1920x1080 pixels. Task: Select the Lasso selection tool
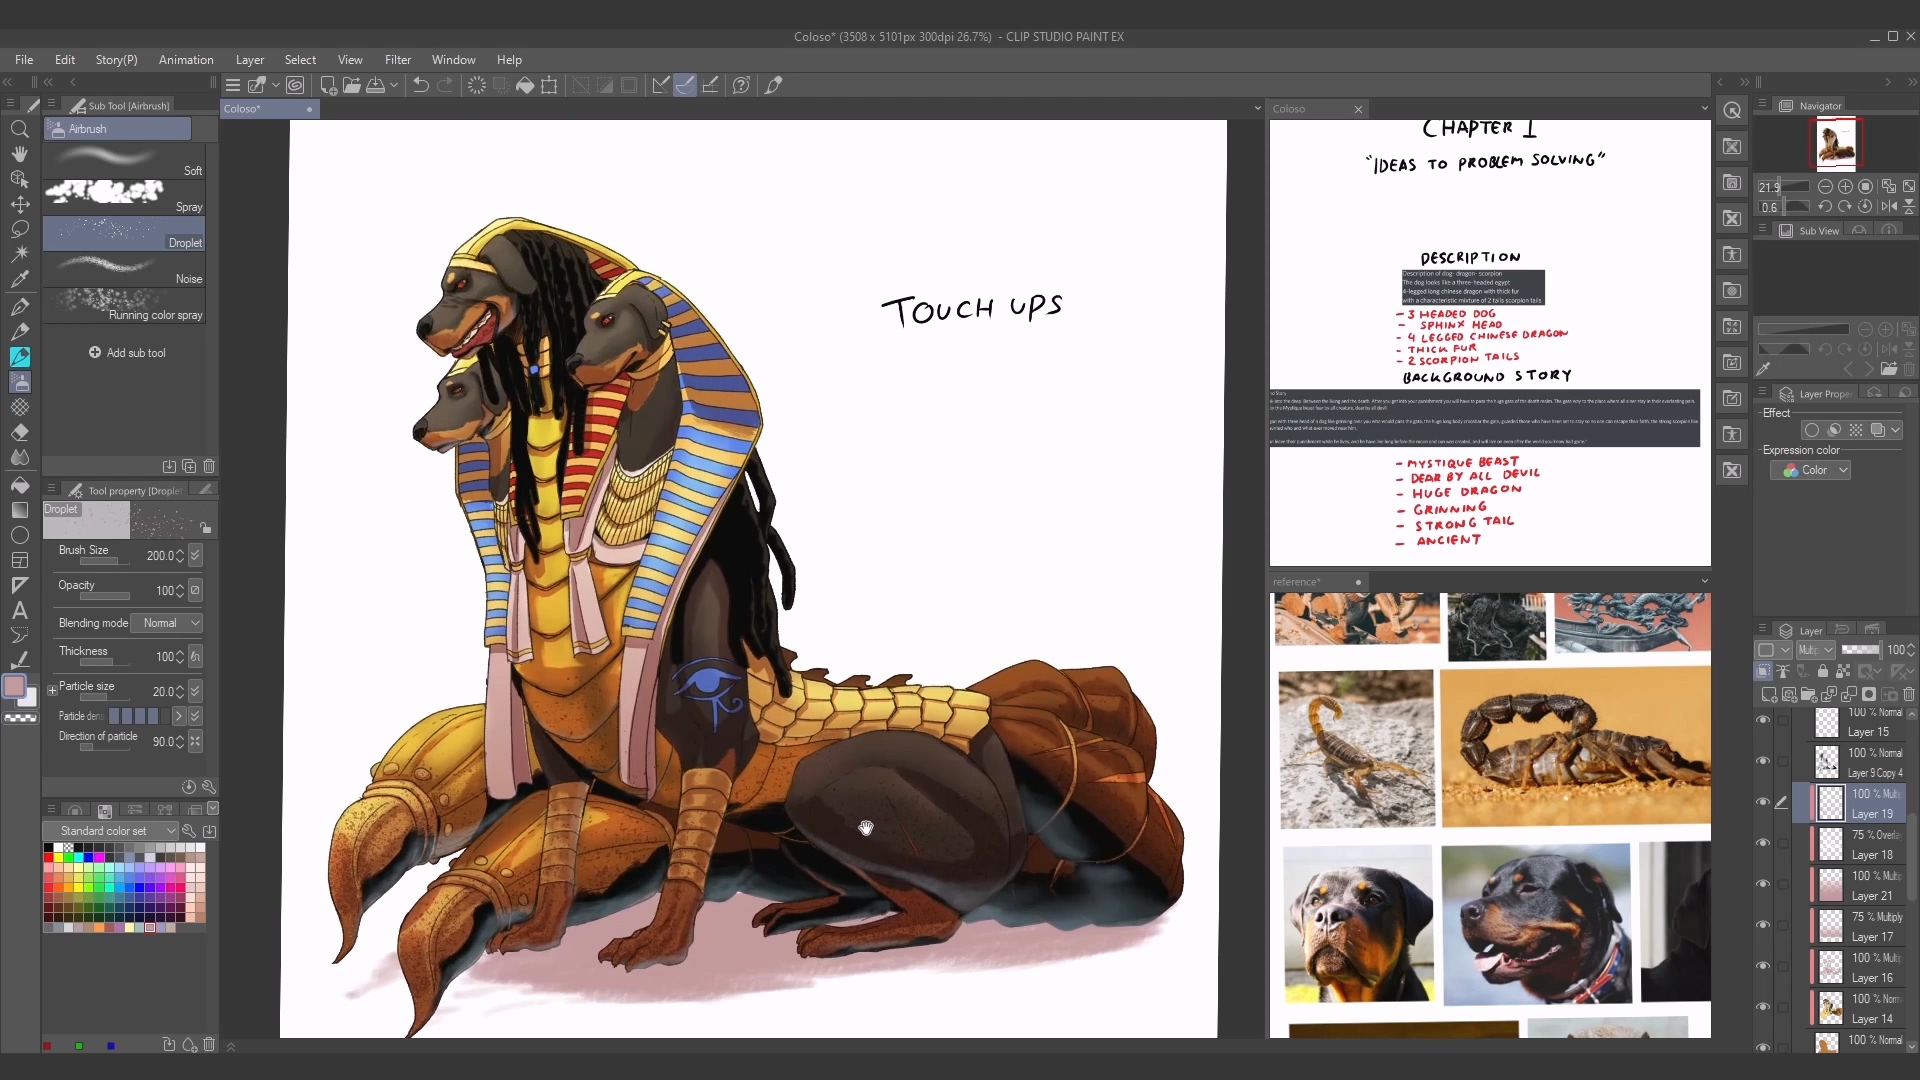pos(19,229)
